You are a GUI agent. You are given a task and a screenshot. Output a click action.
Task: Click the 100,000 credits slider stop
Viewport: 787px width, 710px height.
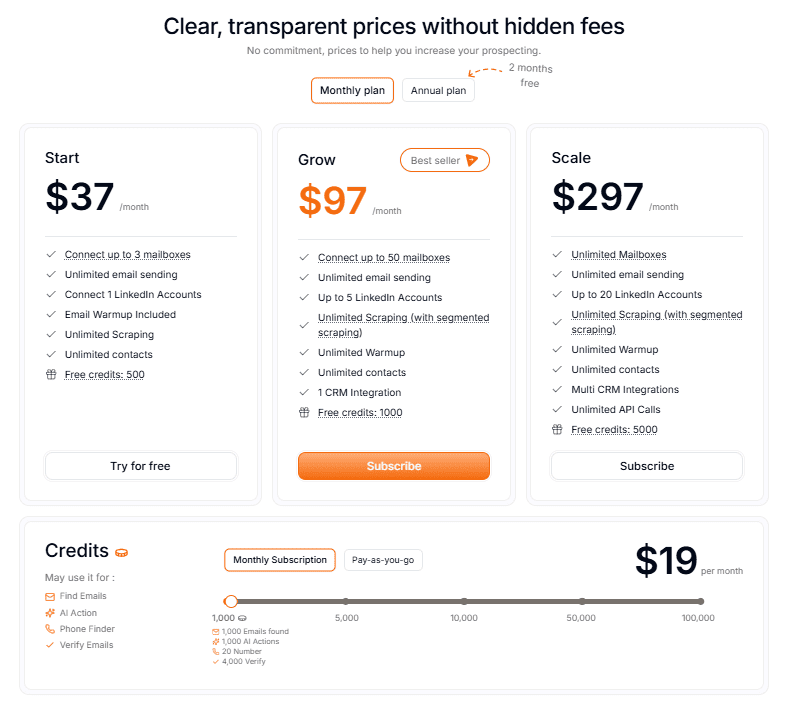click(x=700, y=601)
